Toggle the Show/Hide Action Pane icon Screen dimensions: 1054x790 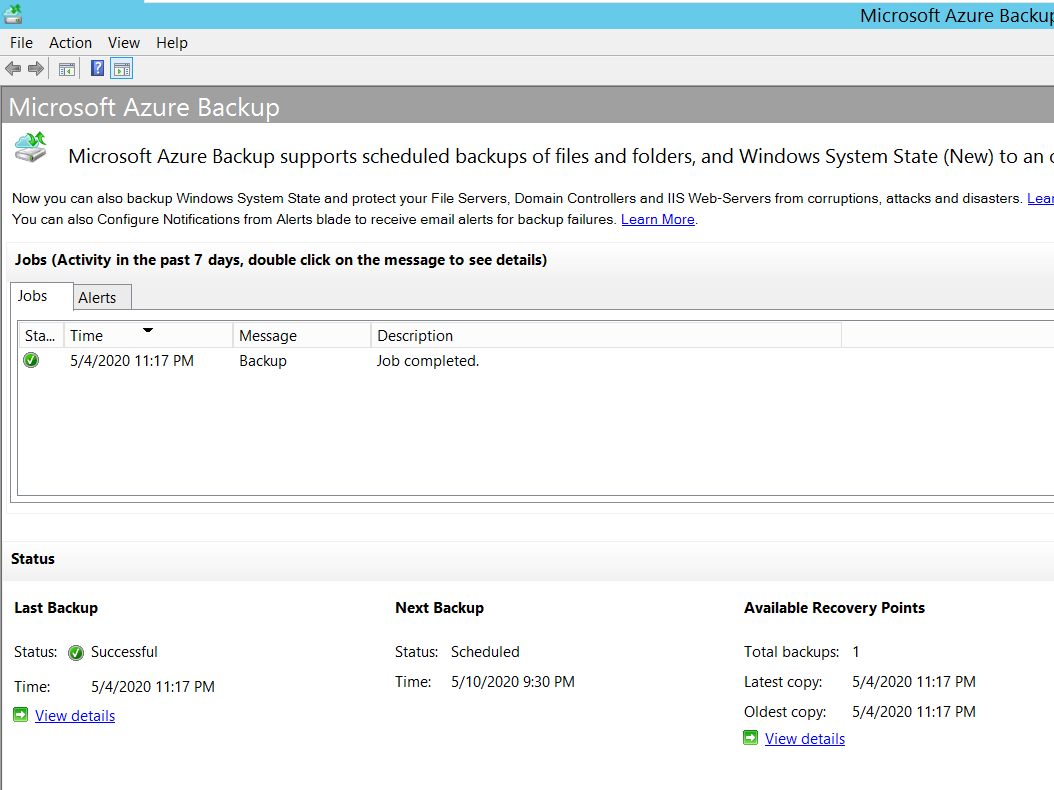coord(122,69)
